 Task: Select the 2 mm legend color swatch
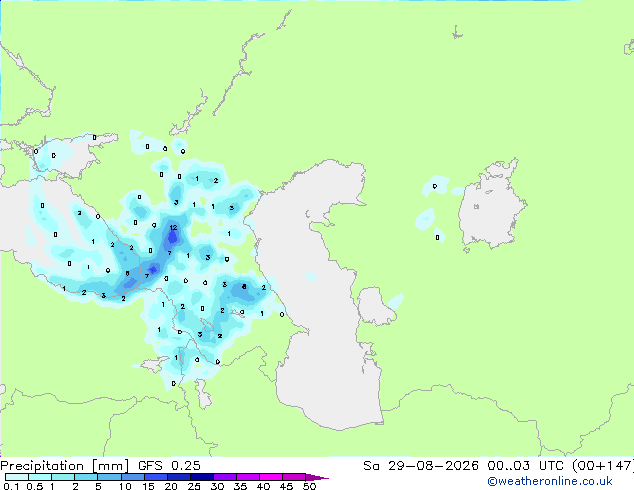[x=86, y=477]
